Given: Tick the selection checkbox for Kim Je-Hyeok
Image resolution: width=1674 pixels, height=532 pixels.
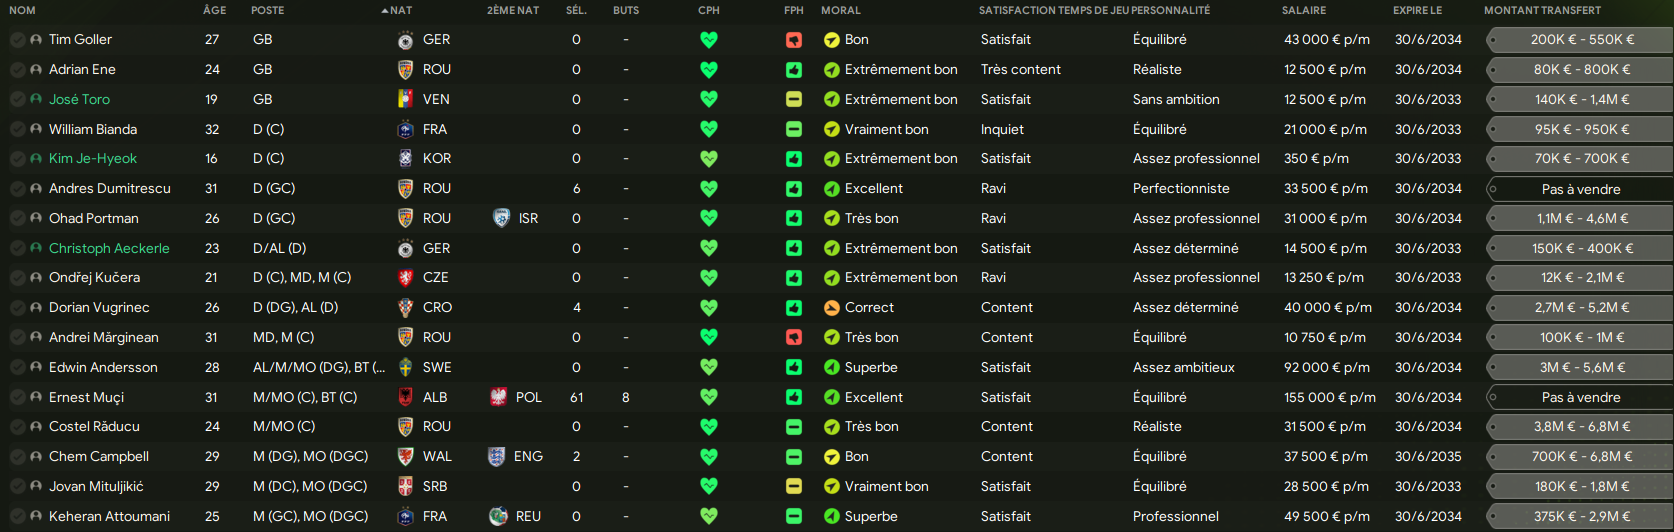Looking at the screenshot, I should click(x=17, y=159).
